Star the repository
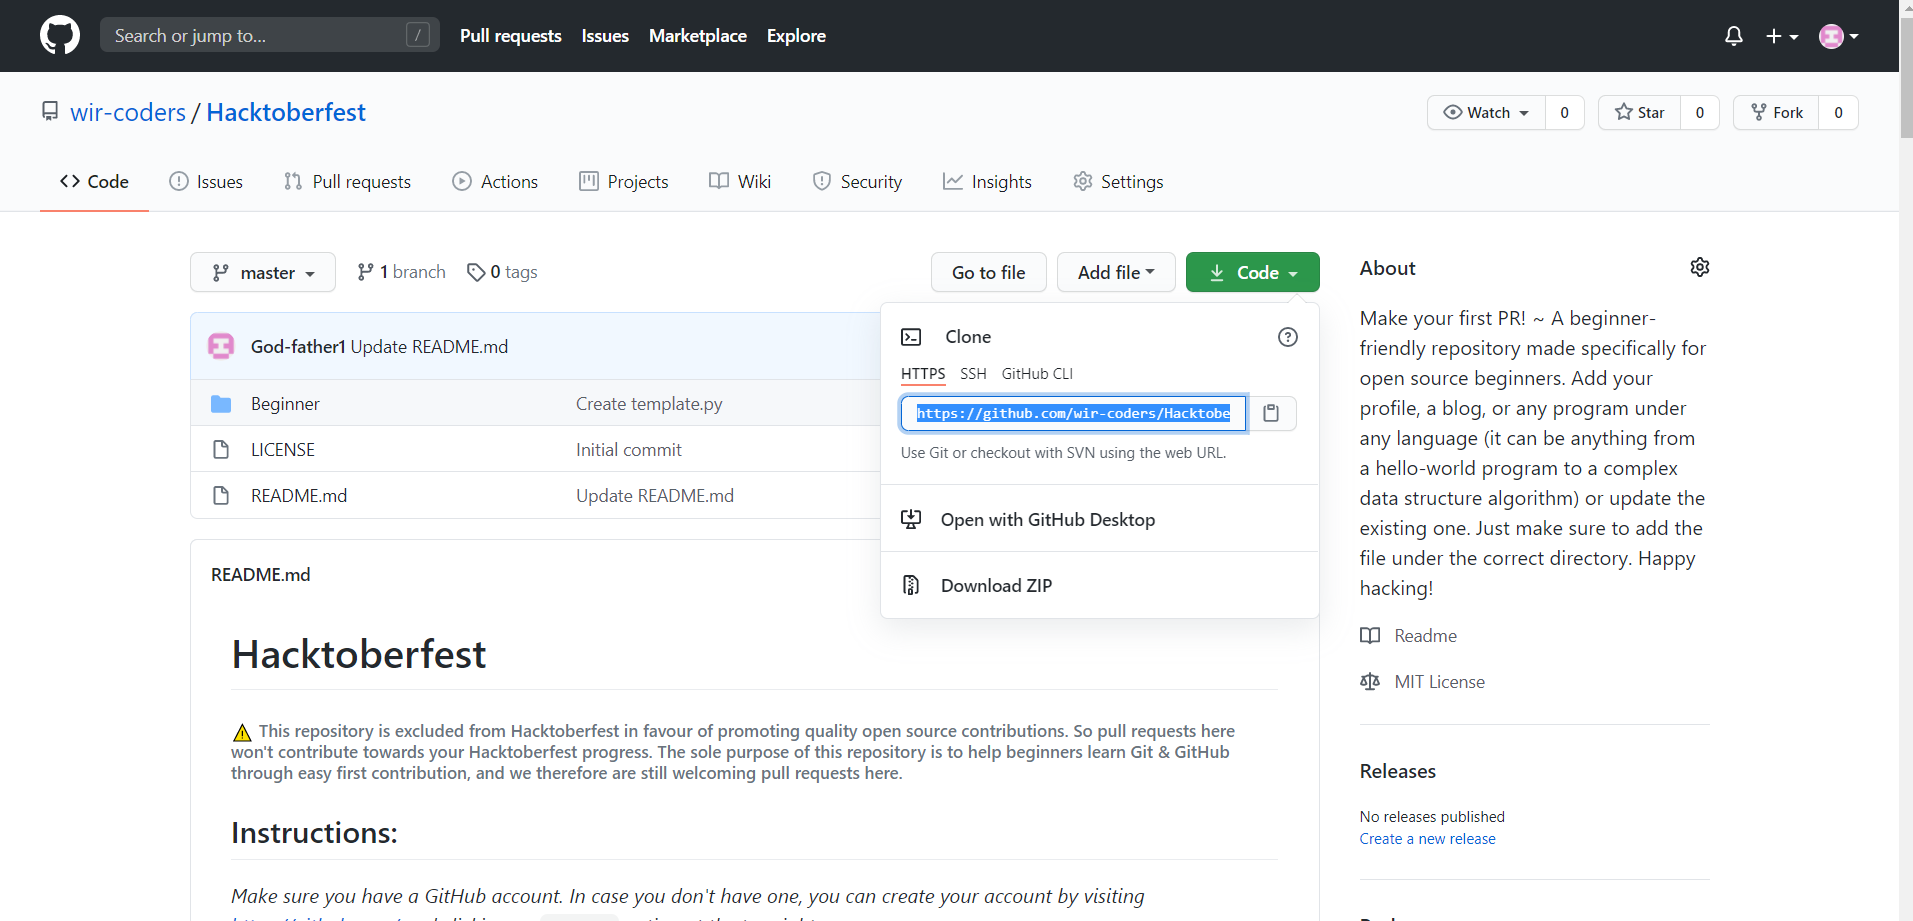 coord(1639,112)
